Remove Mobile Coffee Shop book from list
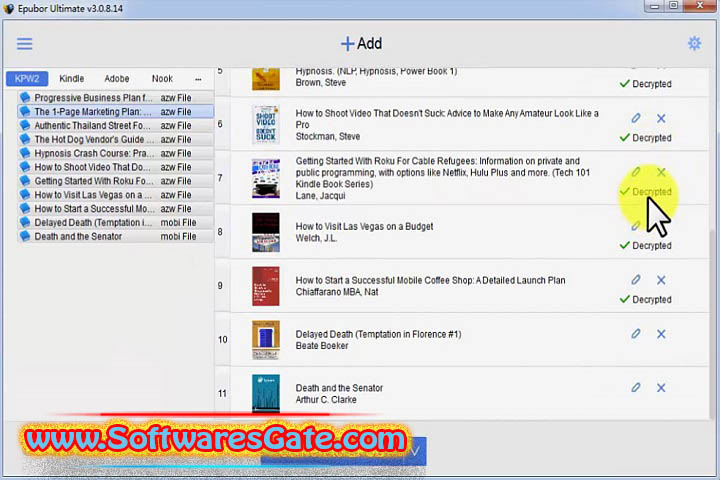The height and width of the screenshot is (480, 720). pos(661,280)
